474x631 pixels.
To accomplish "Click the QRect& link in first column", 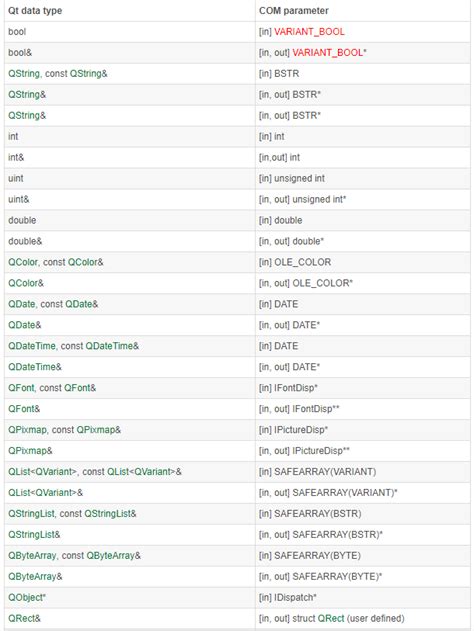I will pos(24,619).
